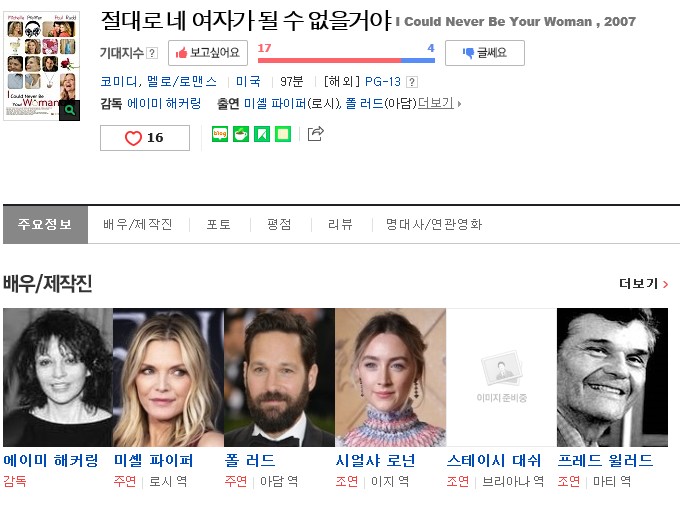
Task: Open the external share arrow icon
Action: 315,134
